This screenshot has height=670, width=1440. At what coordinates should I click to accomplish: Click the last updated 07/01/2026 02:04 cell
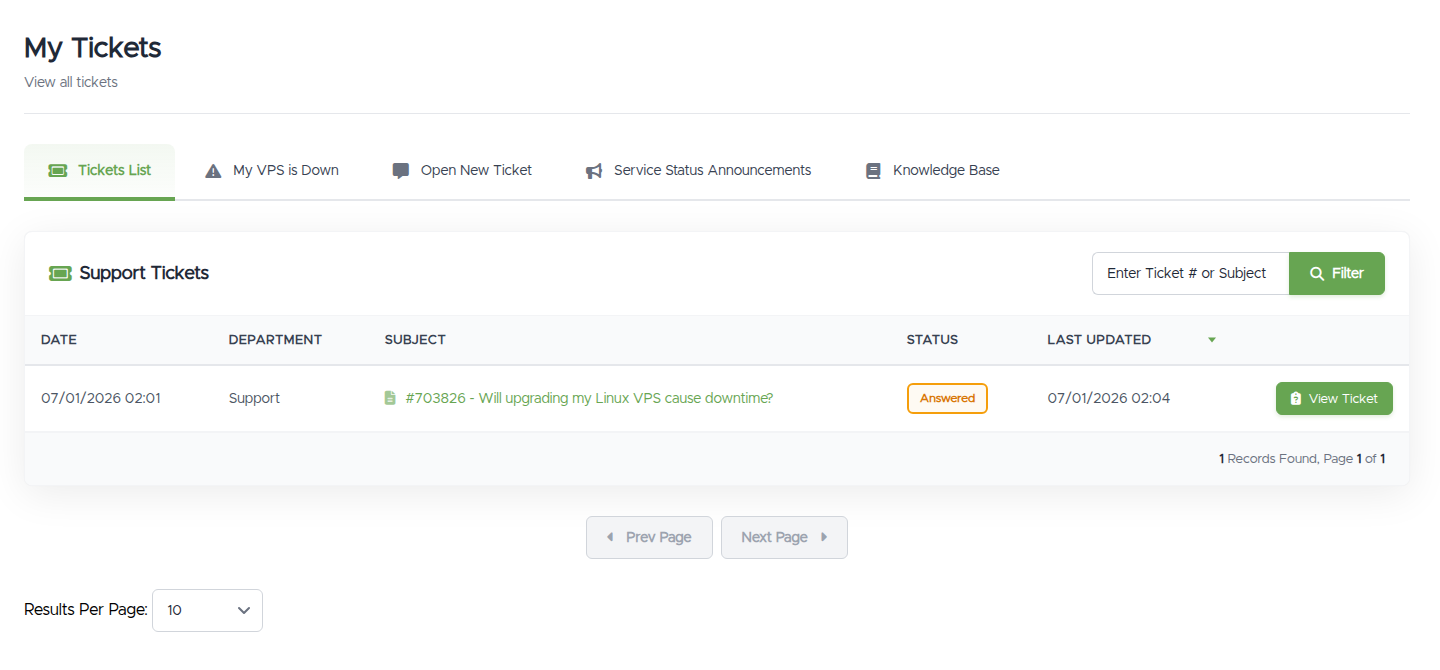click(x=1109, y=398)
